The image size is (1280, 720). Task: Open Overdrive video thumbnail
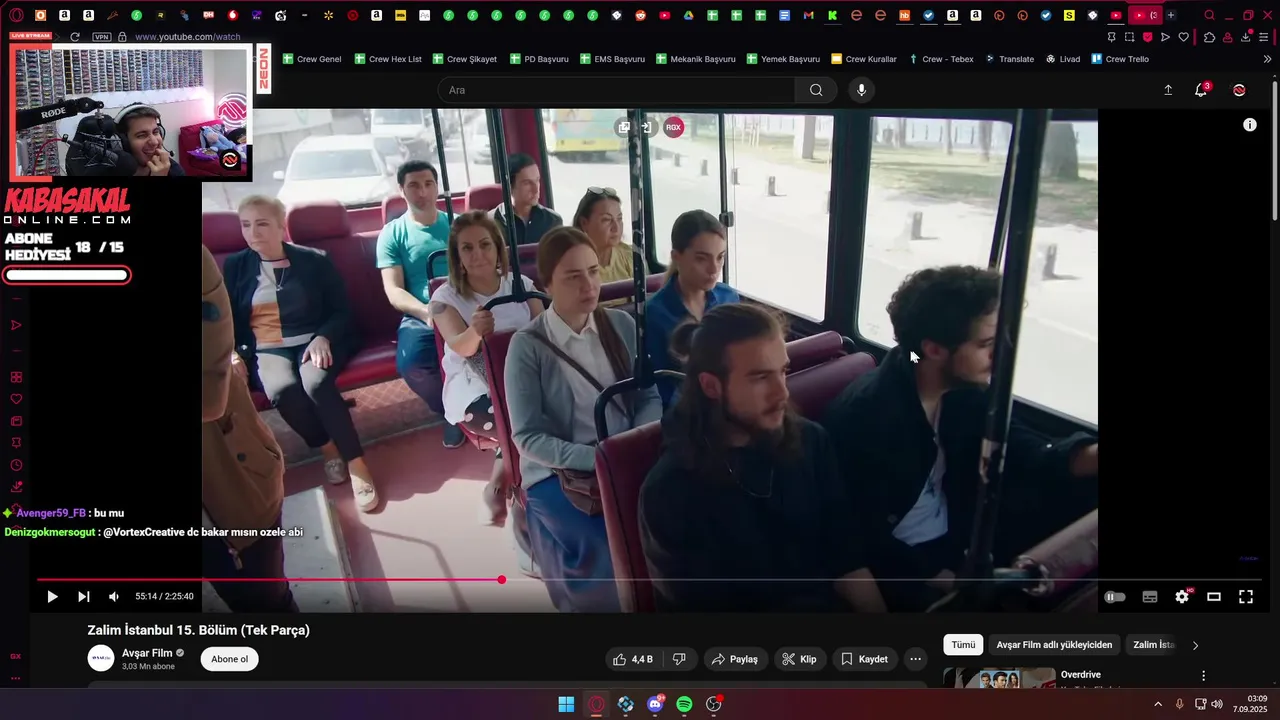999,678
